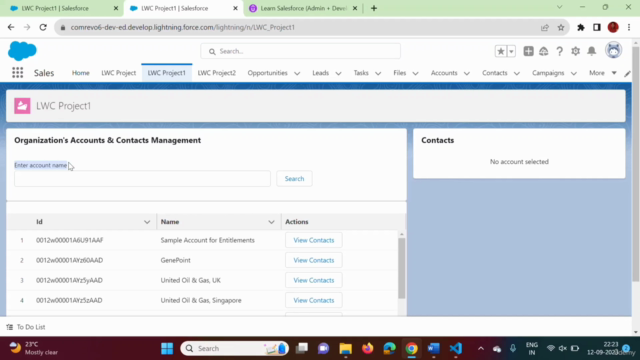The height and width of the screenshot is (360, 640).
Task: Expand the favorites list dropdown arrow
Action: [x=511, y=51]
